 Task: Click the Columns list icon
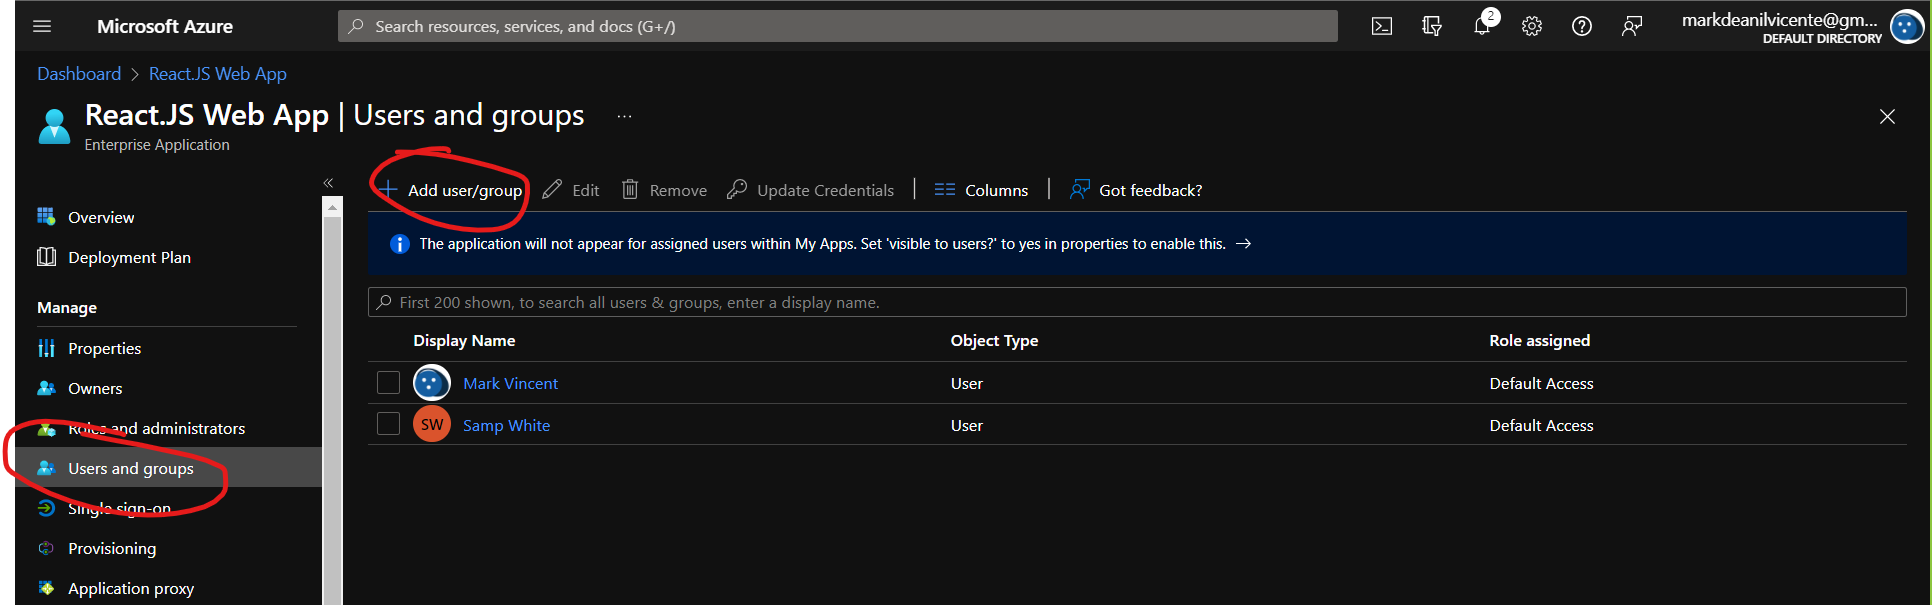(x=945, y=190)
